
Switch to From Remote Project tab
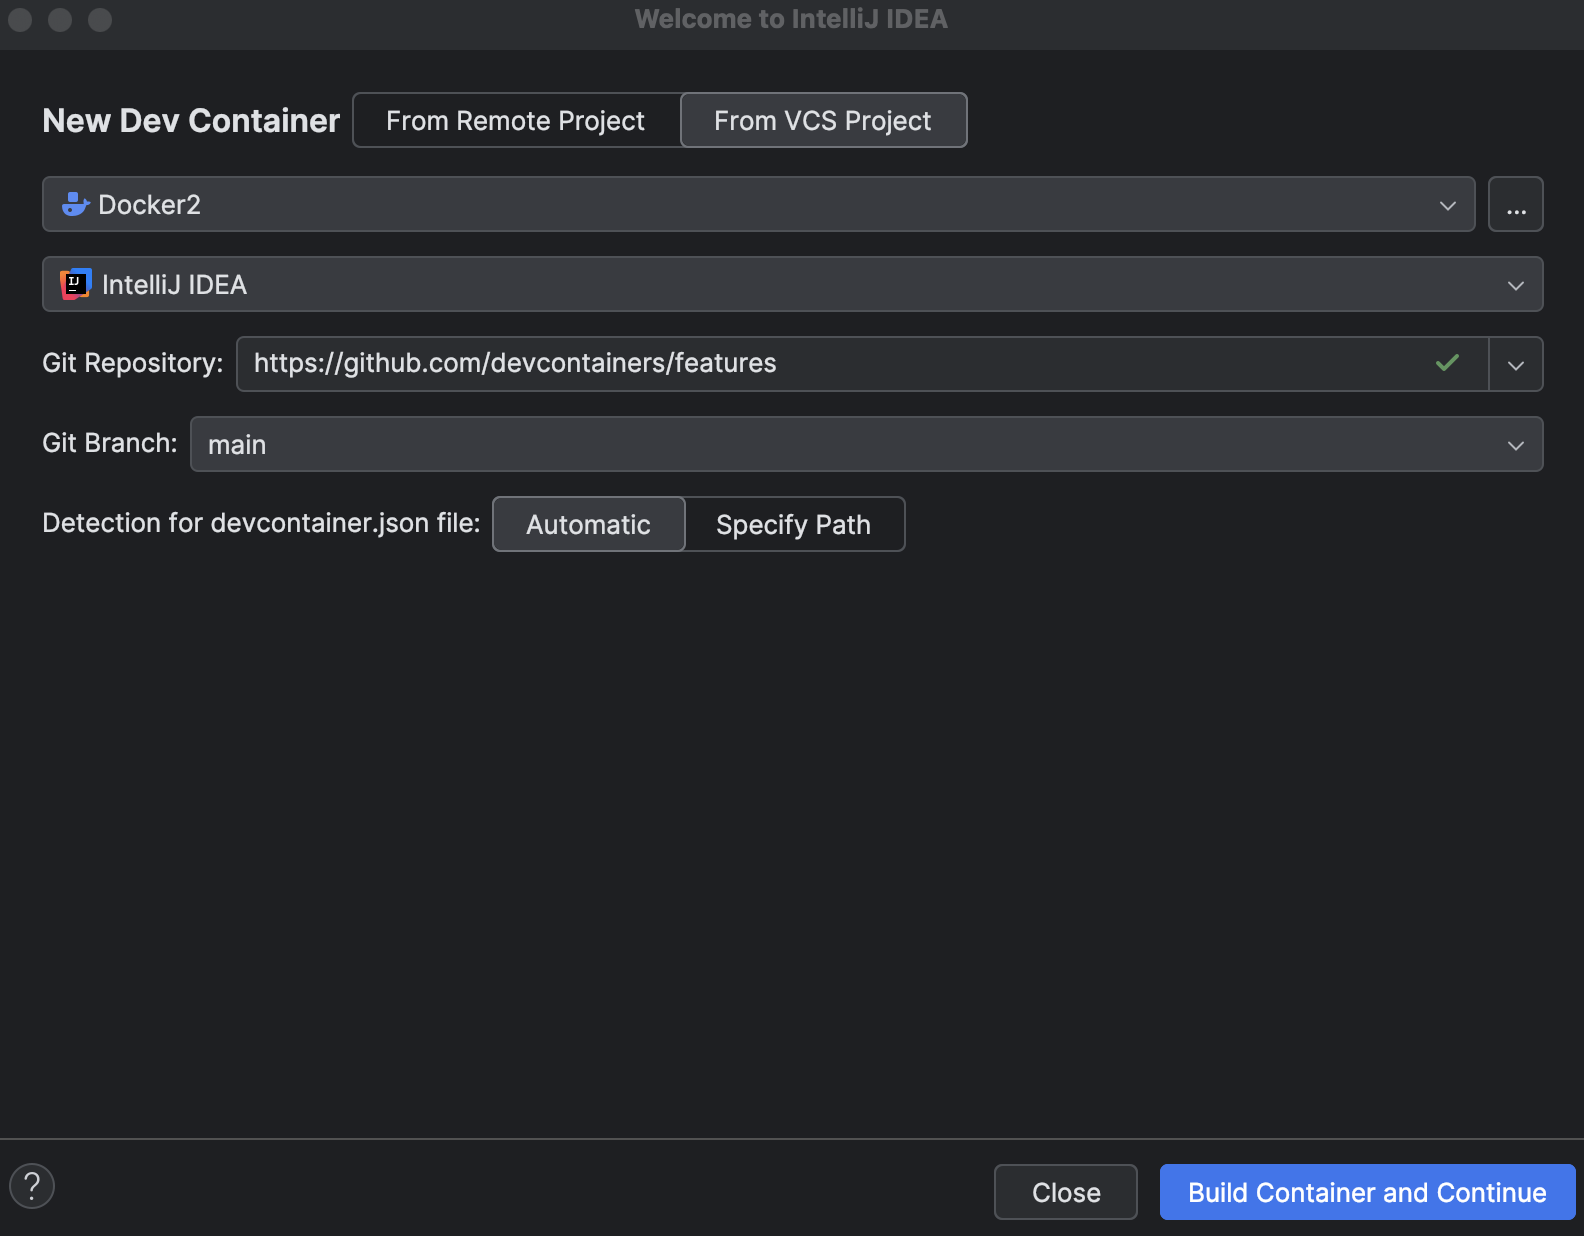coord(516,121)
